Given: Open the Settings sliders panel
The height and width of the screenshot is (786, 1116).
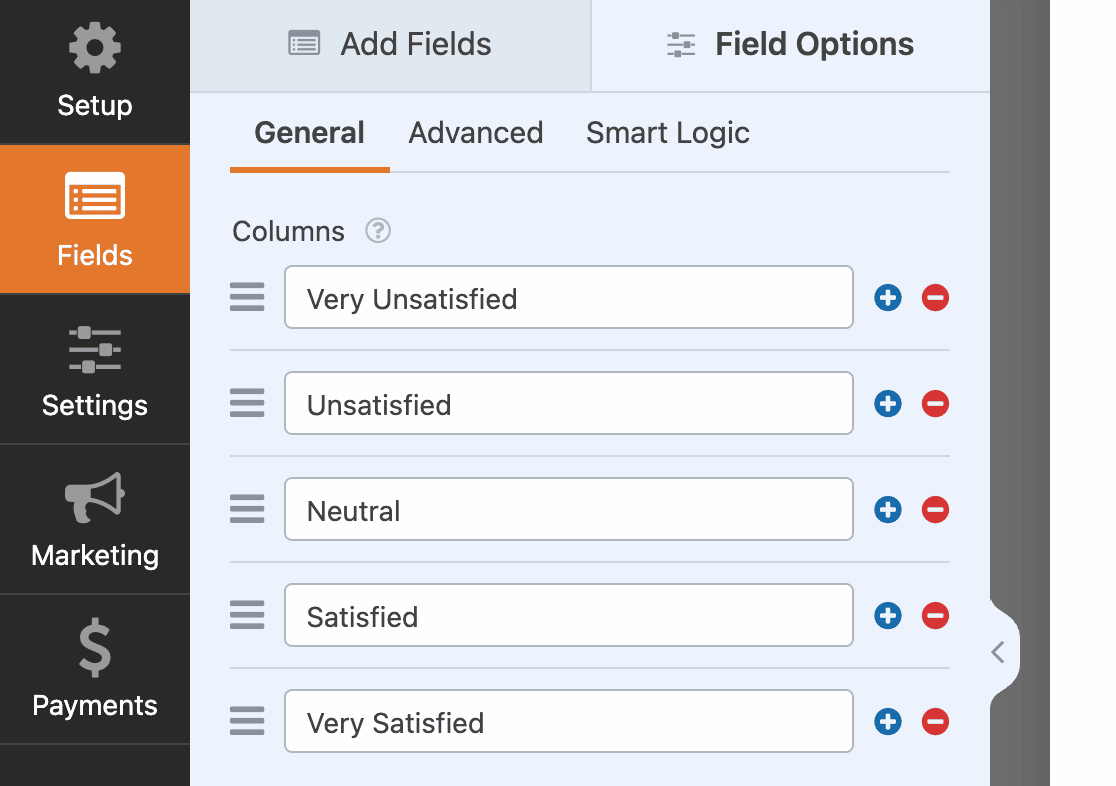Looking at the screenshot, I should tap(95, 370).
